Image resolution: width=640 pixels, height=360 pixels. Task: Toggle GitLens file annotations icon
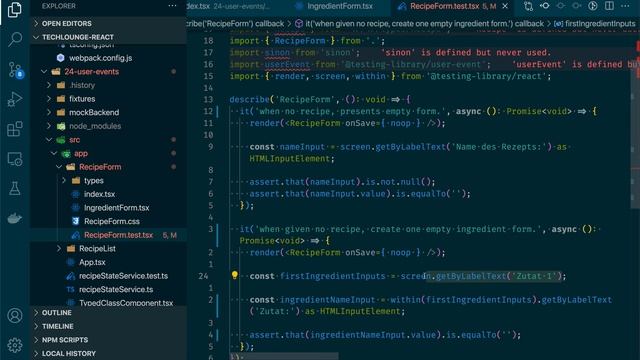tap(593, 6)
